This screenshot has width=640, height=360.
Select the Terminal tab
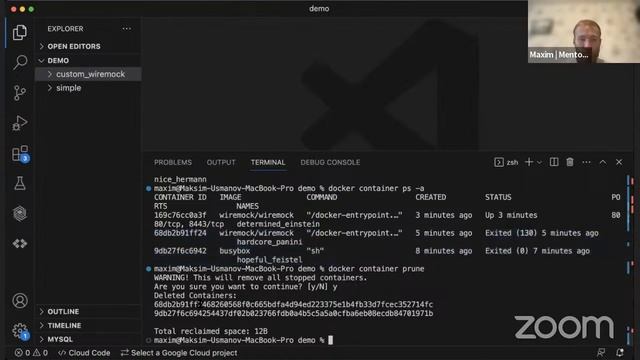pos(268,162)
